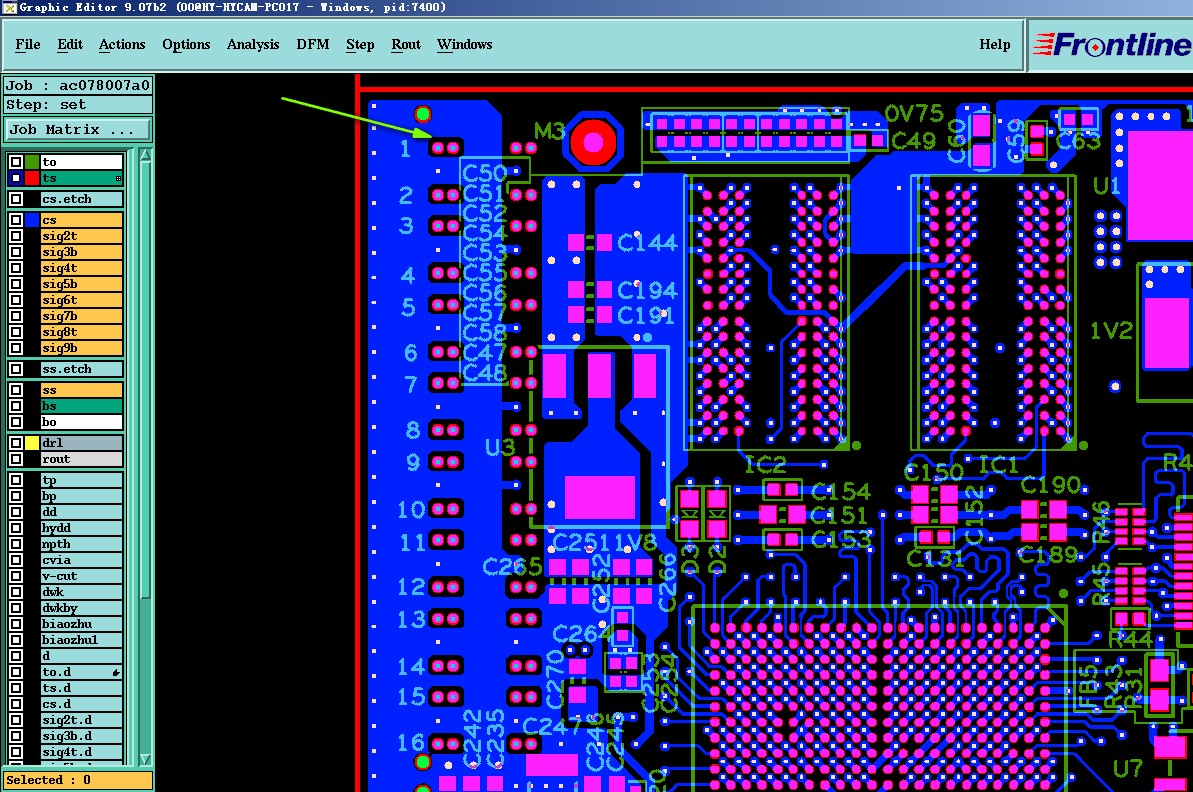1193x792 pixels.
Task: Open the Analysis menu
Action: coord(253,45)
